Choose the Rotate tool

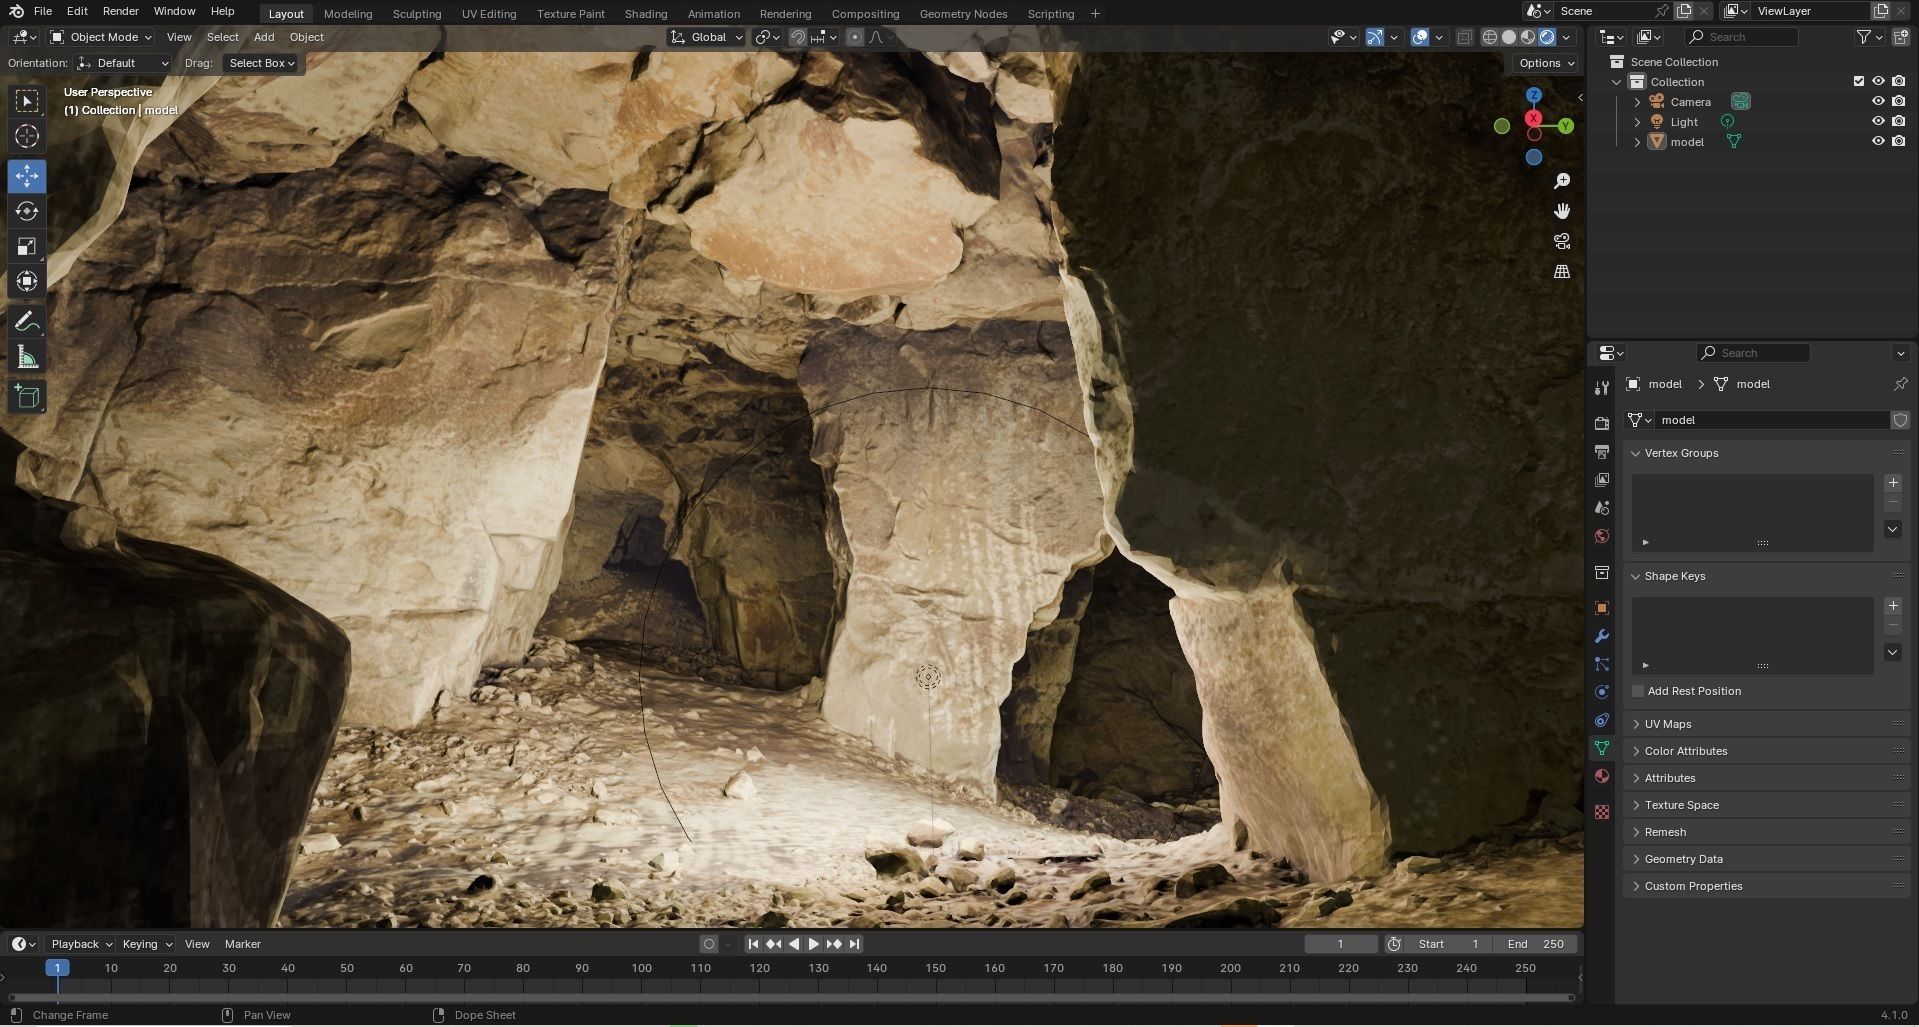pyautogui.click(x=27, y=211)
